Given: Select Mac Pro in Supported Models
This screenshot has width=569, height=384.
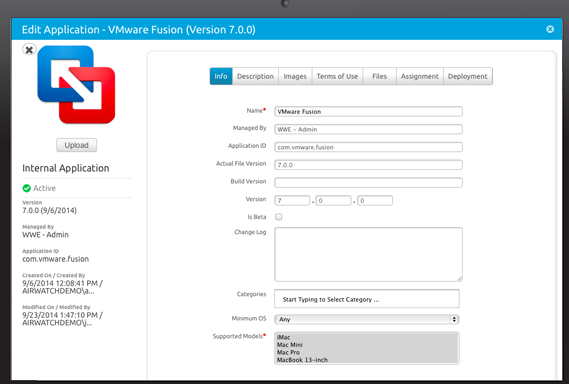Looking at the screenshot, I should (x=367, y=352).
